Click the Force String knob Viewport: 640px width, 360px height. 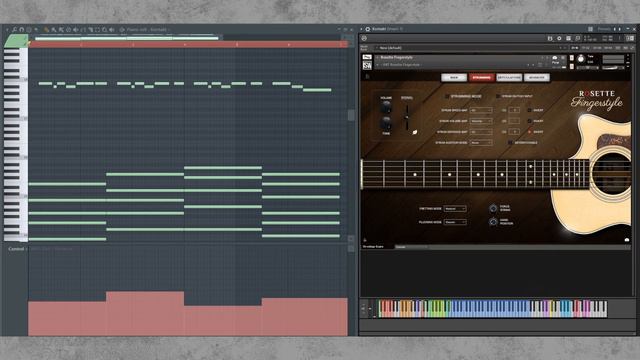tap(493, 209)
